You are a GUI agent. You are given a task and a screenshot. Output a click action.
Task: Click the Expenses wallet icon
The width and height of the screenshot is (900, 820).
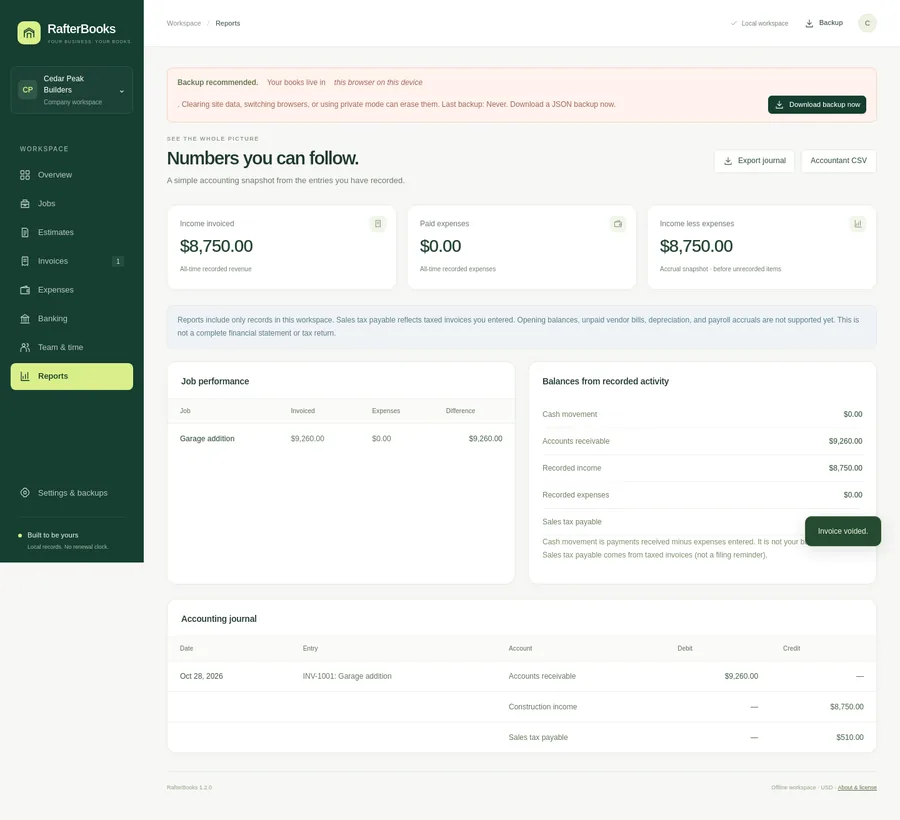(x=25, y=290)
